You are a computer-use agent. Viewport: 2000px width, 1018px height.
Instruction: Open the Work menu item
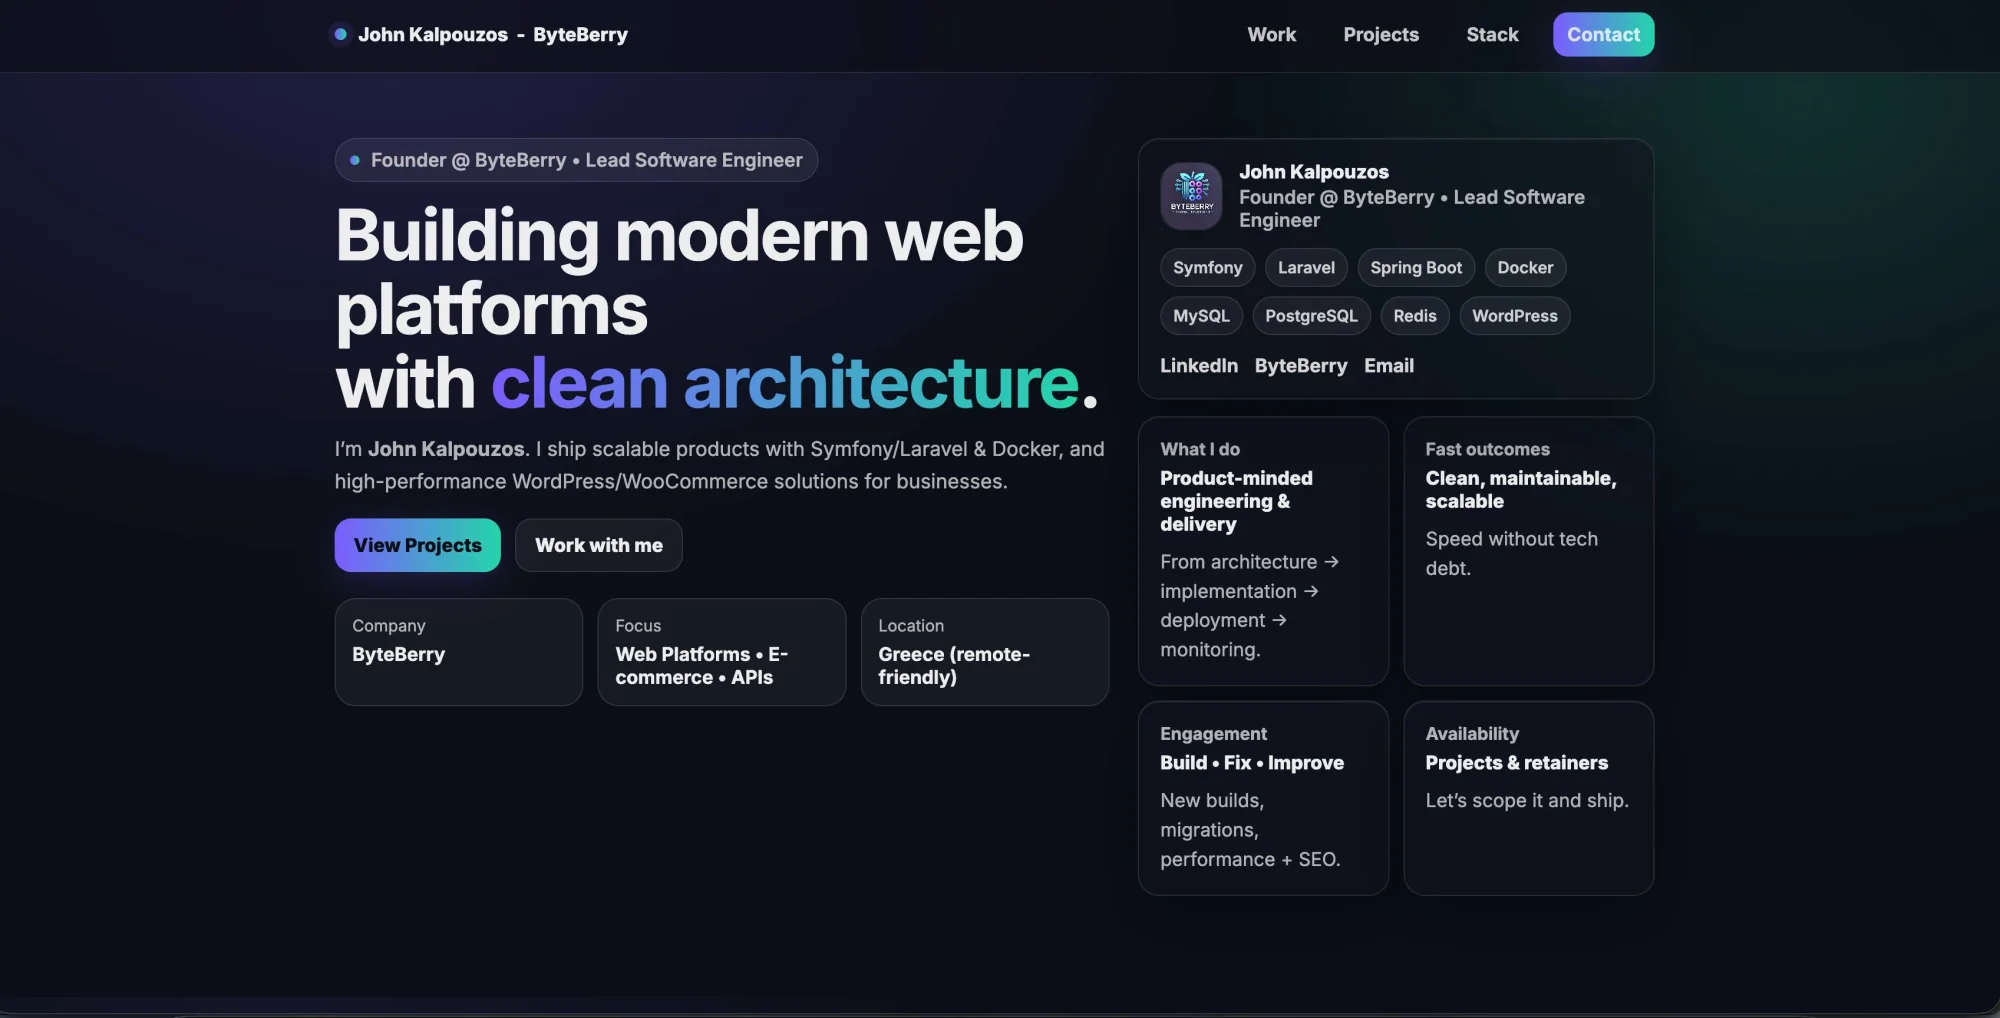[1271, 35]
